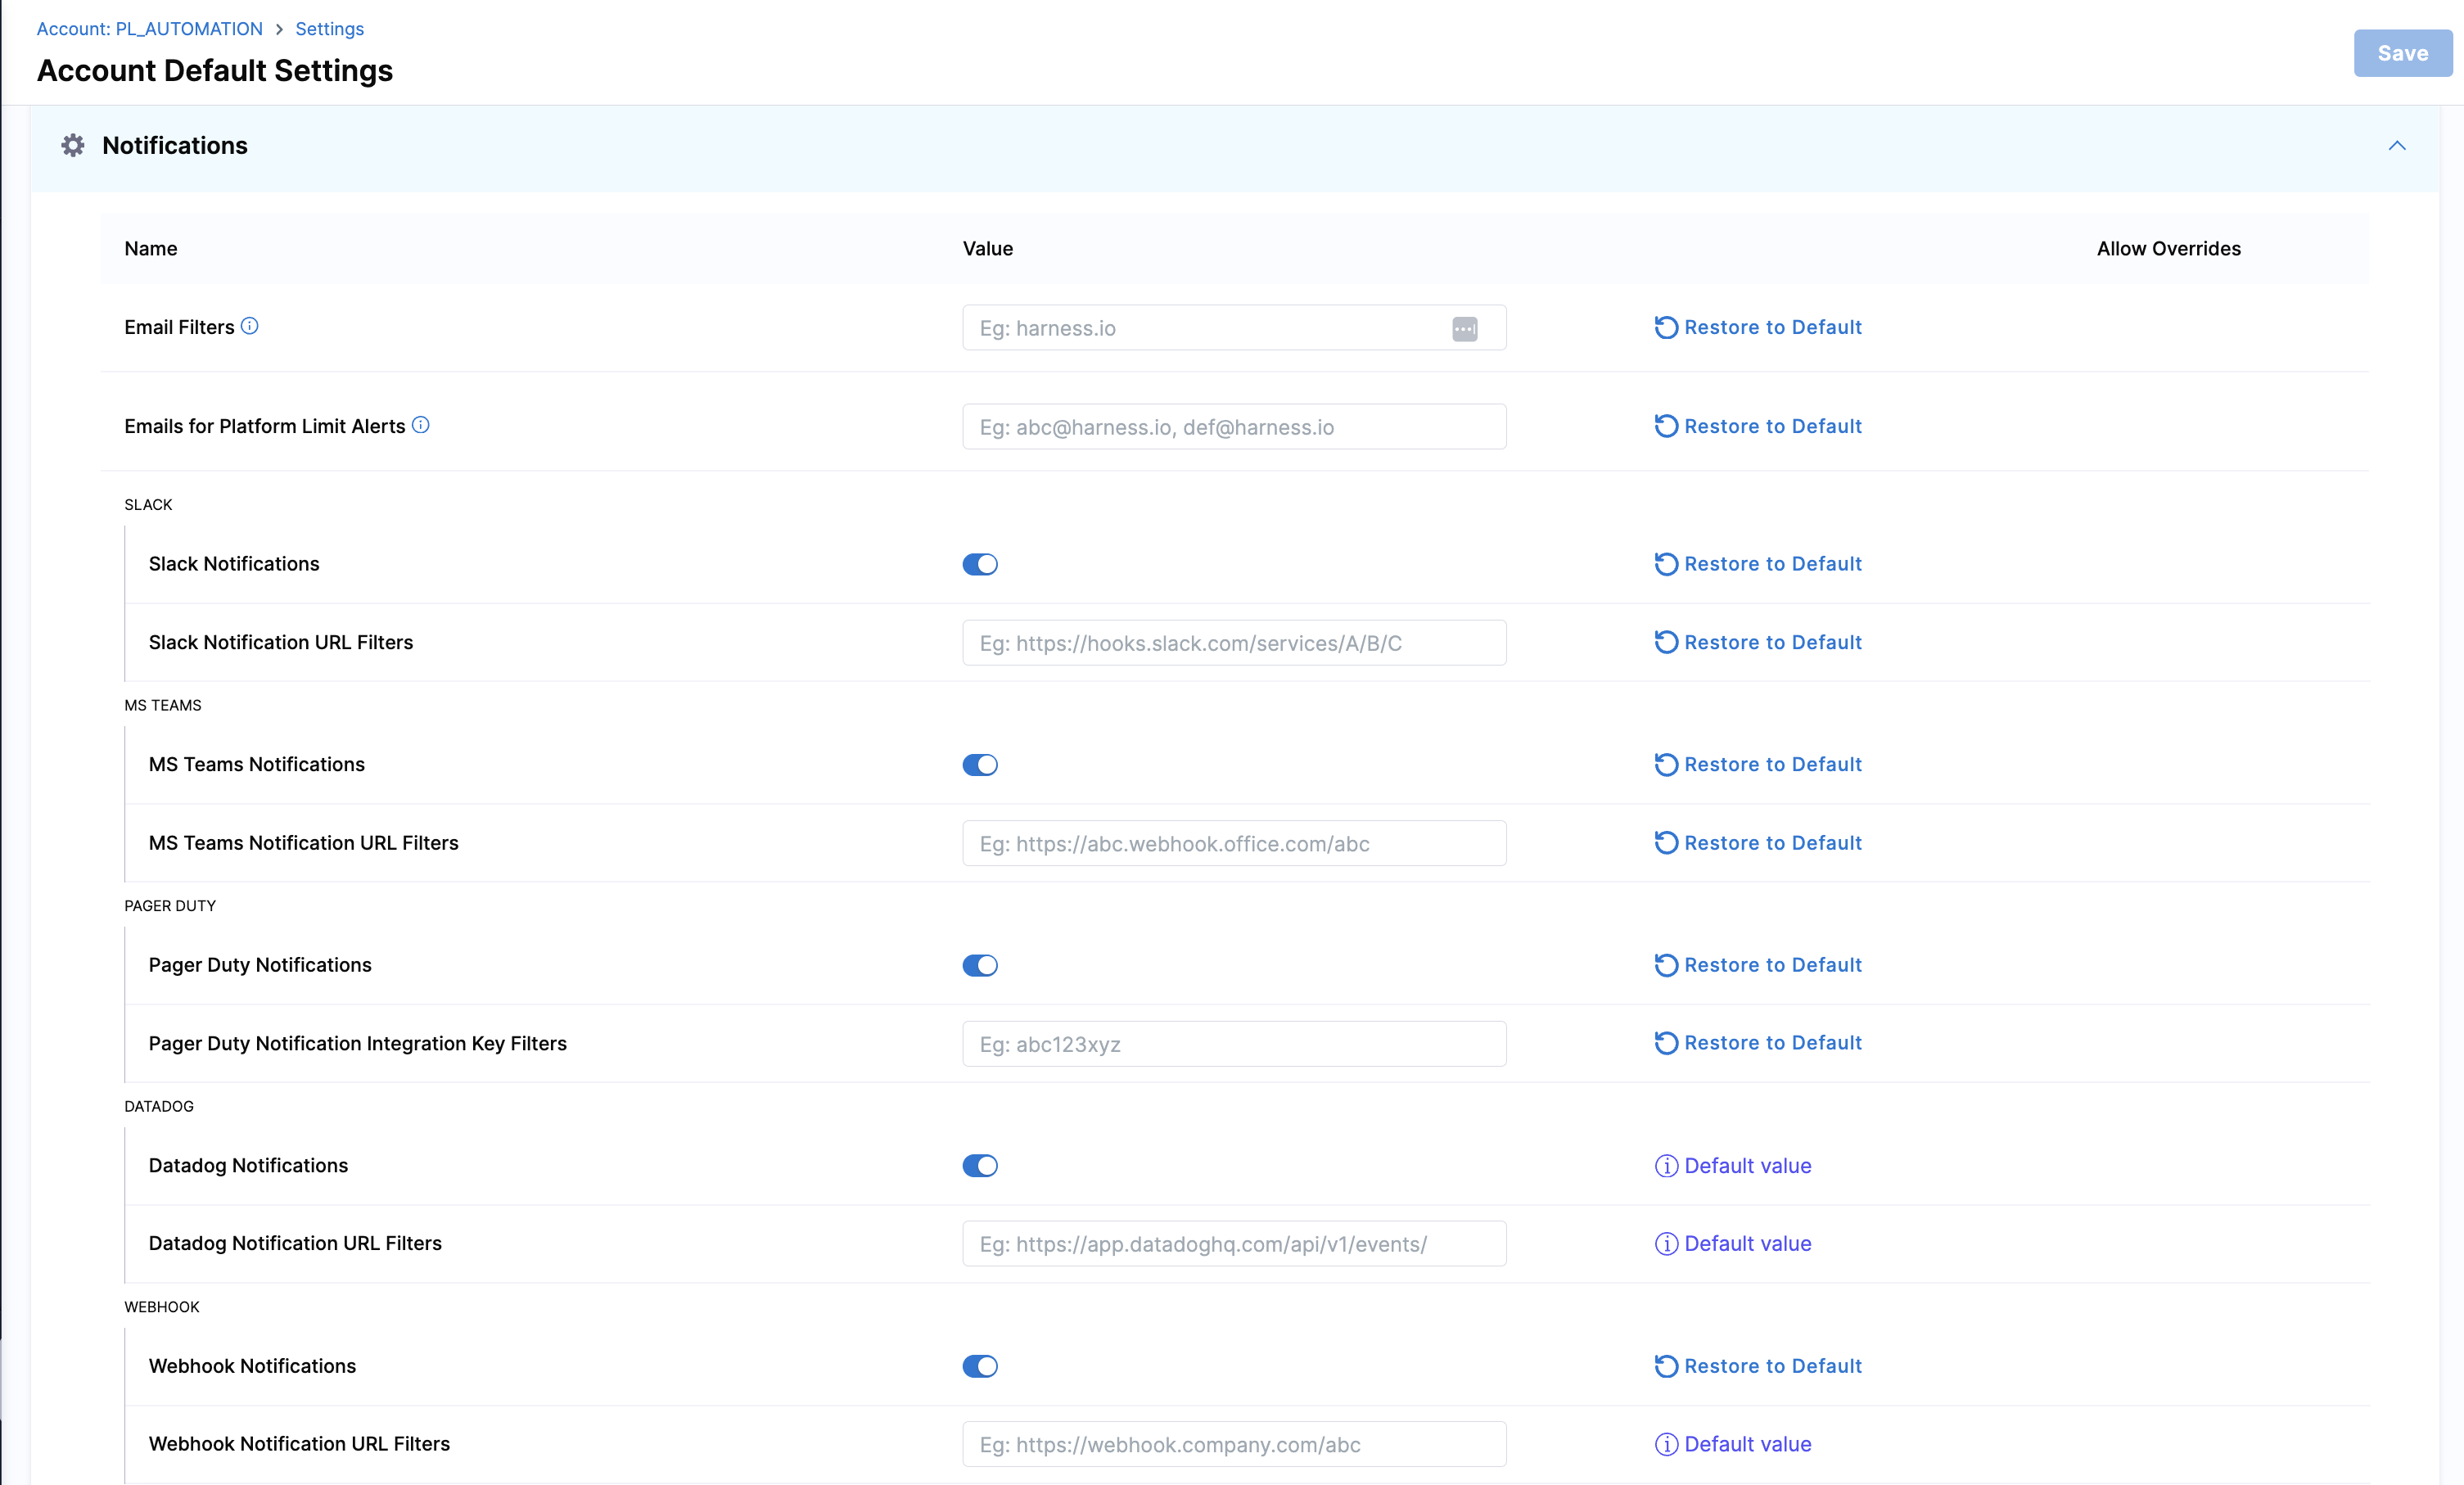
Task: Toggle Datadog Notifications off
Action: pos(980,1166)
